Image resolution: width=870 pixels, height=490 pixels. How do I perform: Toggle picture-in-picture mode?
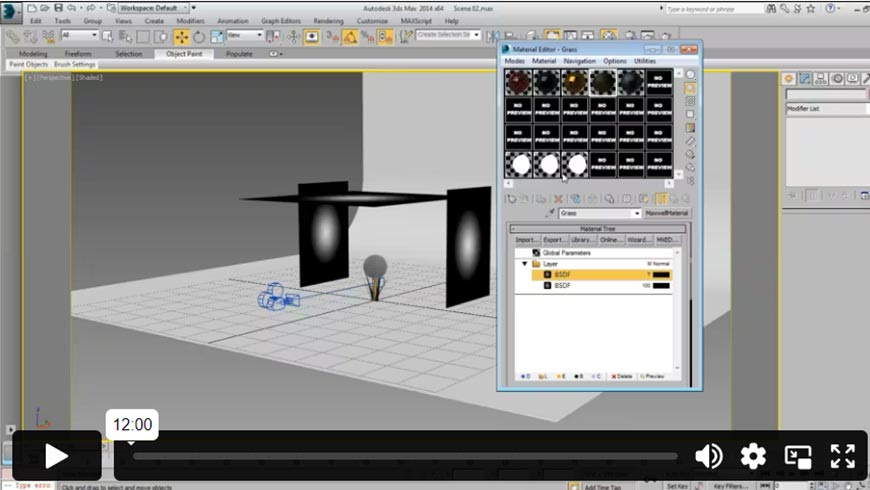coord(798,456)
